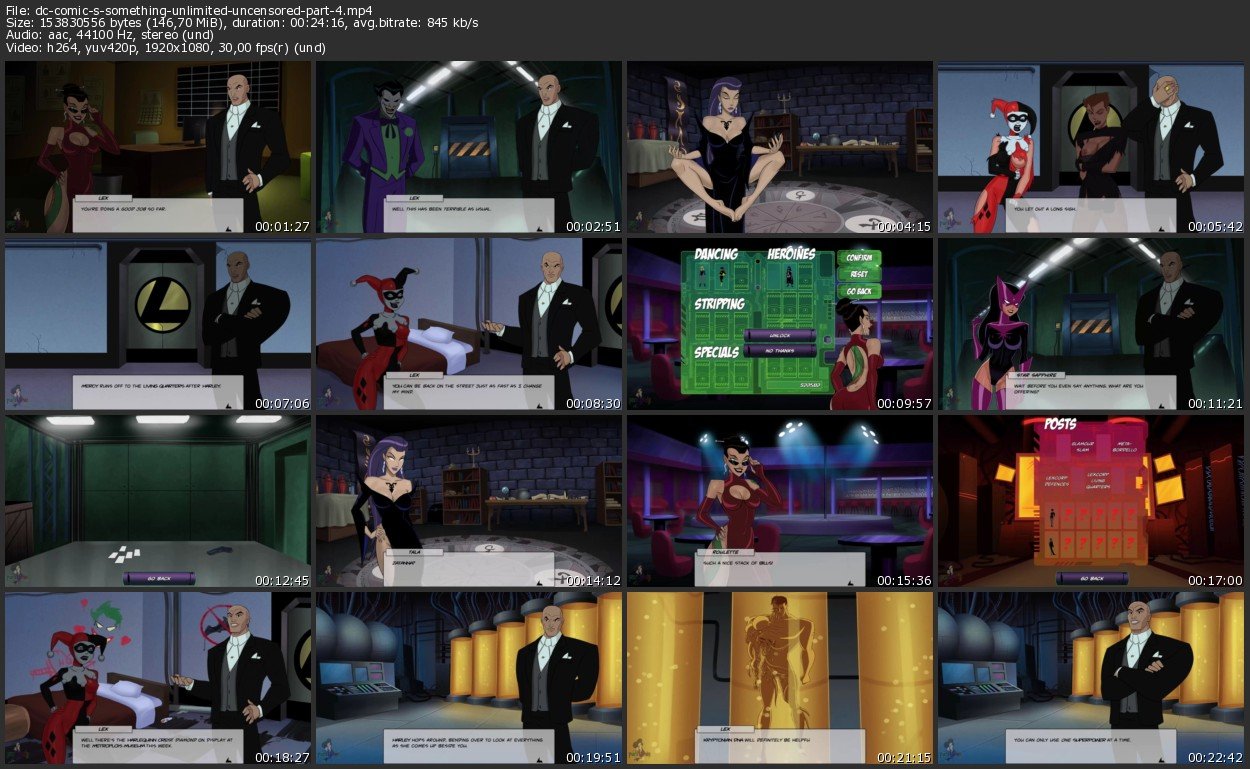Click Go Back under the Posts panel
Viewport: 1250px width, 769px height.
(x=1091, y=578)
